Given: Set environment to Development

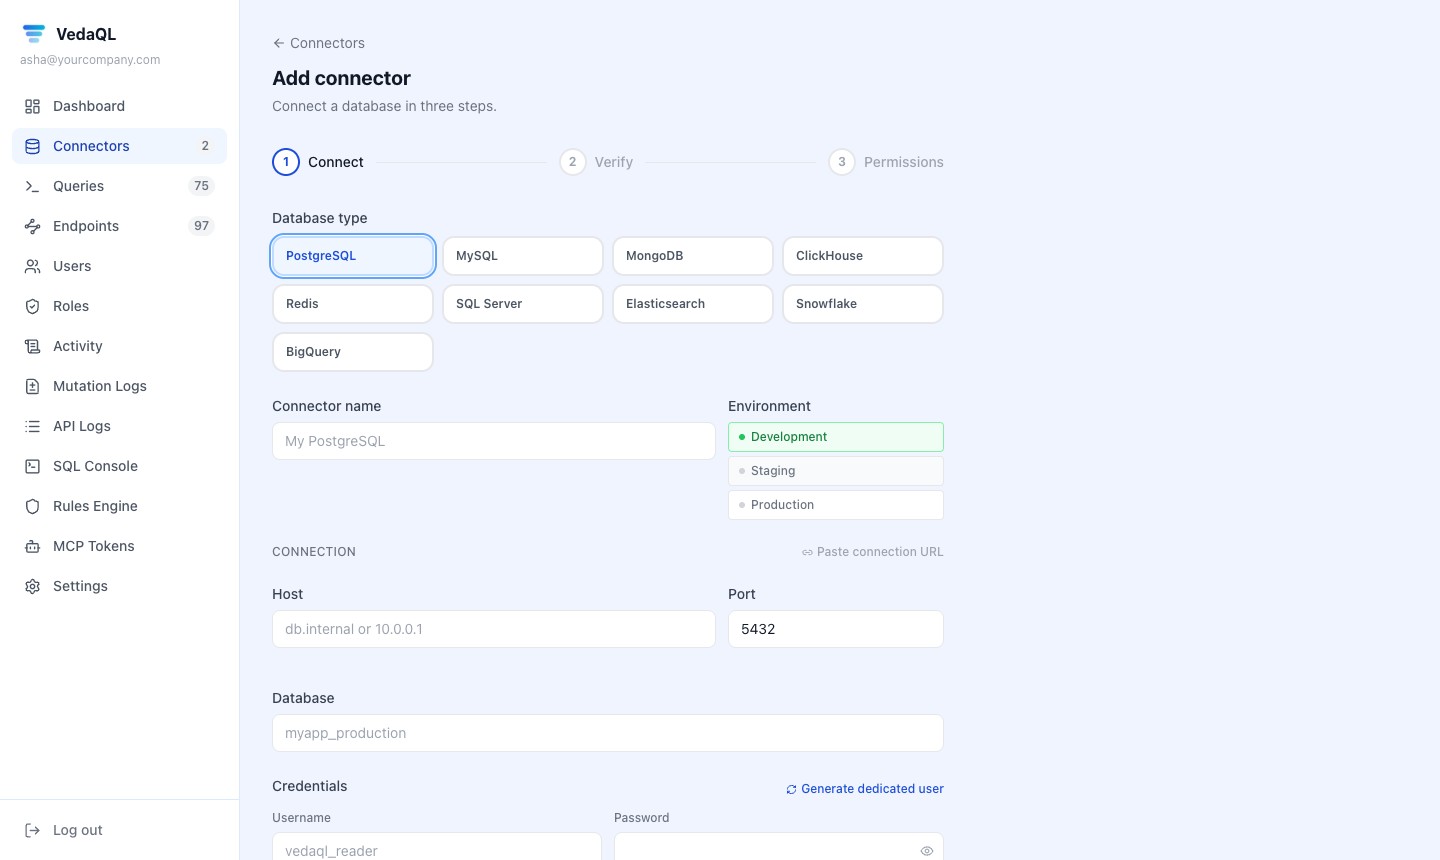Looking at the screenshot, I should coord(836,437).
